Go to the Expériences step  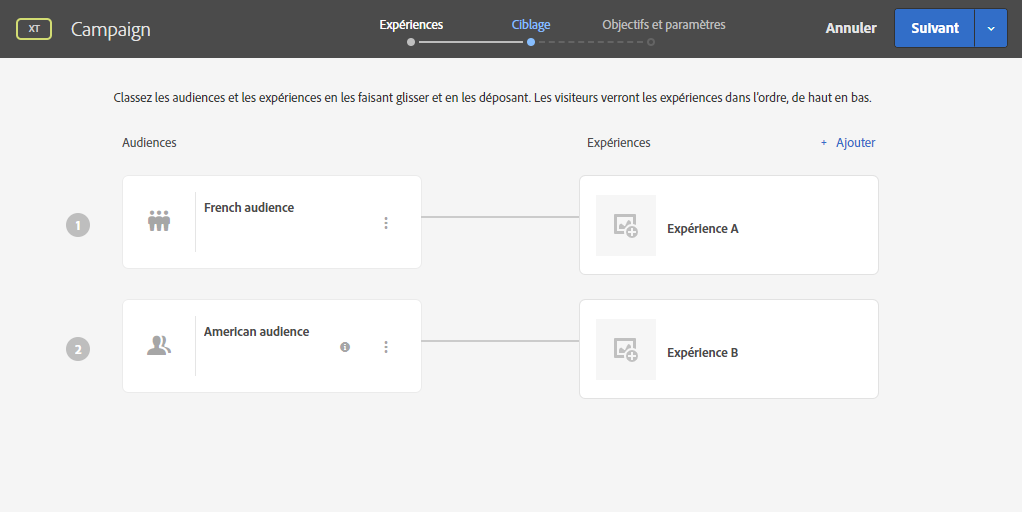point(411,25)
